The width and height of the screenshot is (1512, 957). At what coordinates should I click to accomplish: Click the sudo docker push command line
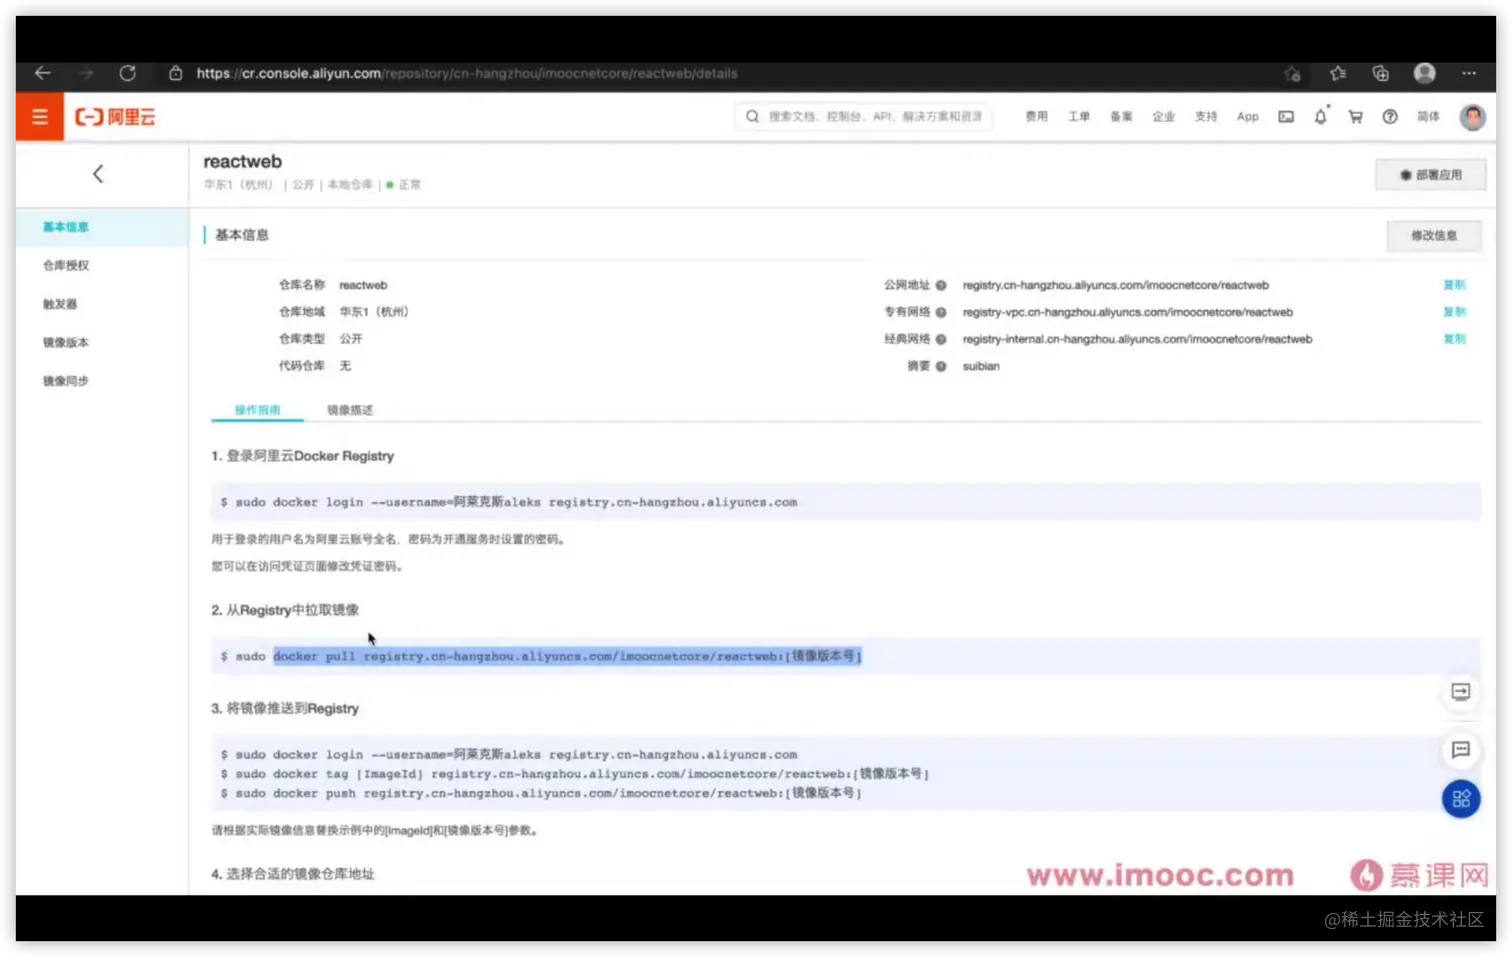[x=541, y=793]
